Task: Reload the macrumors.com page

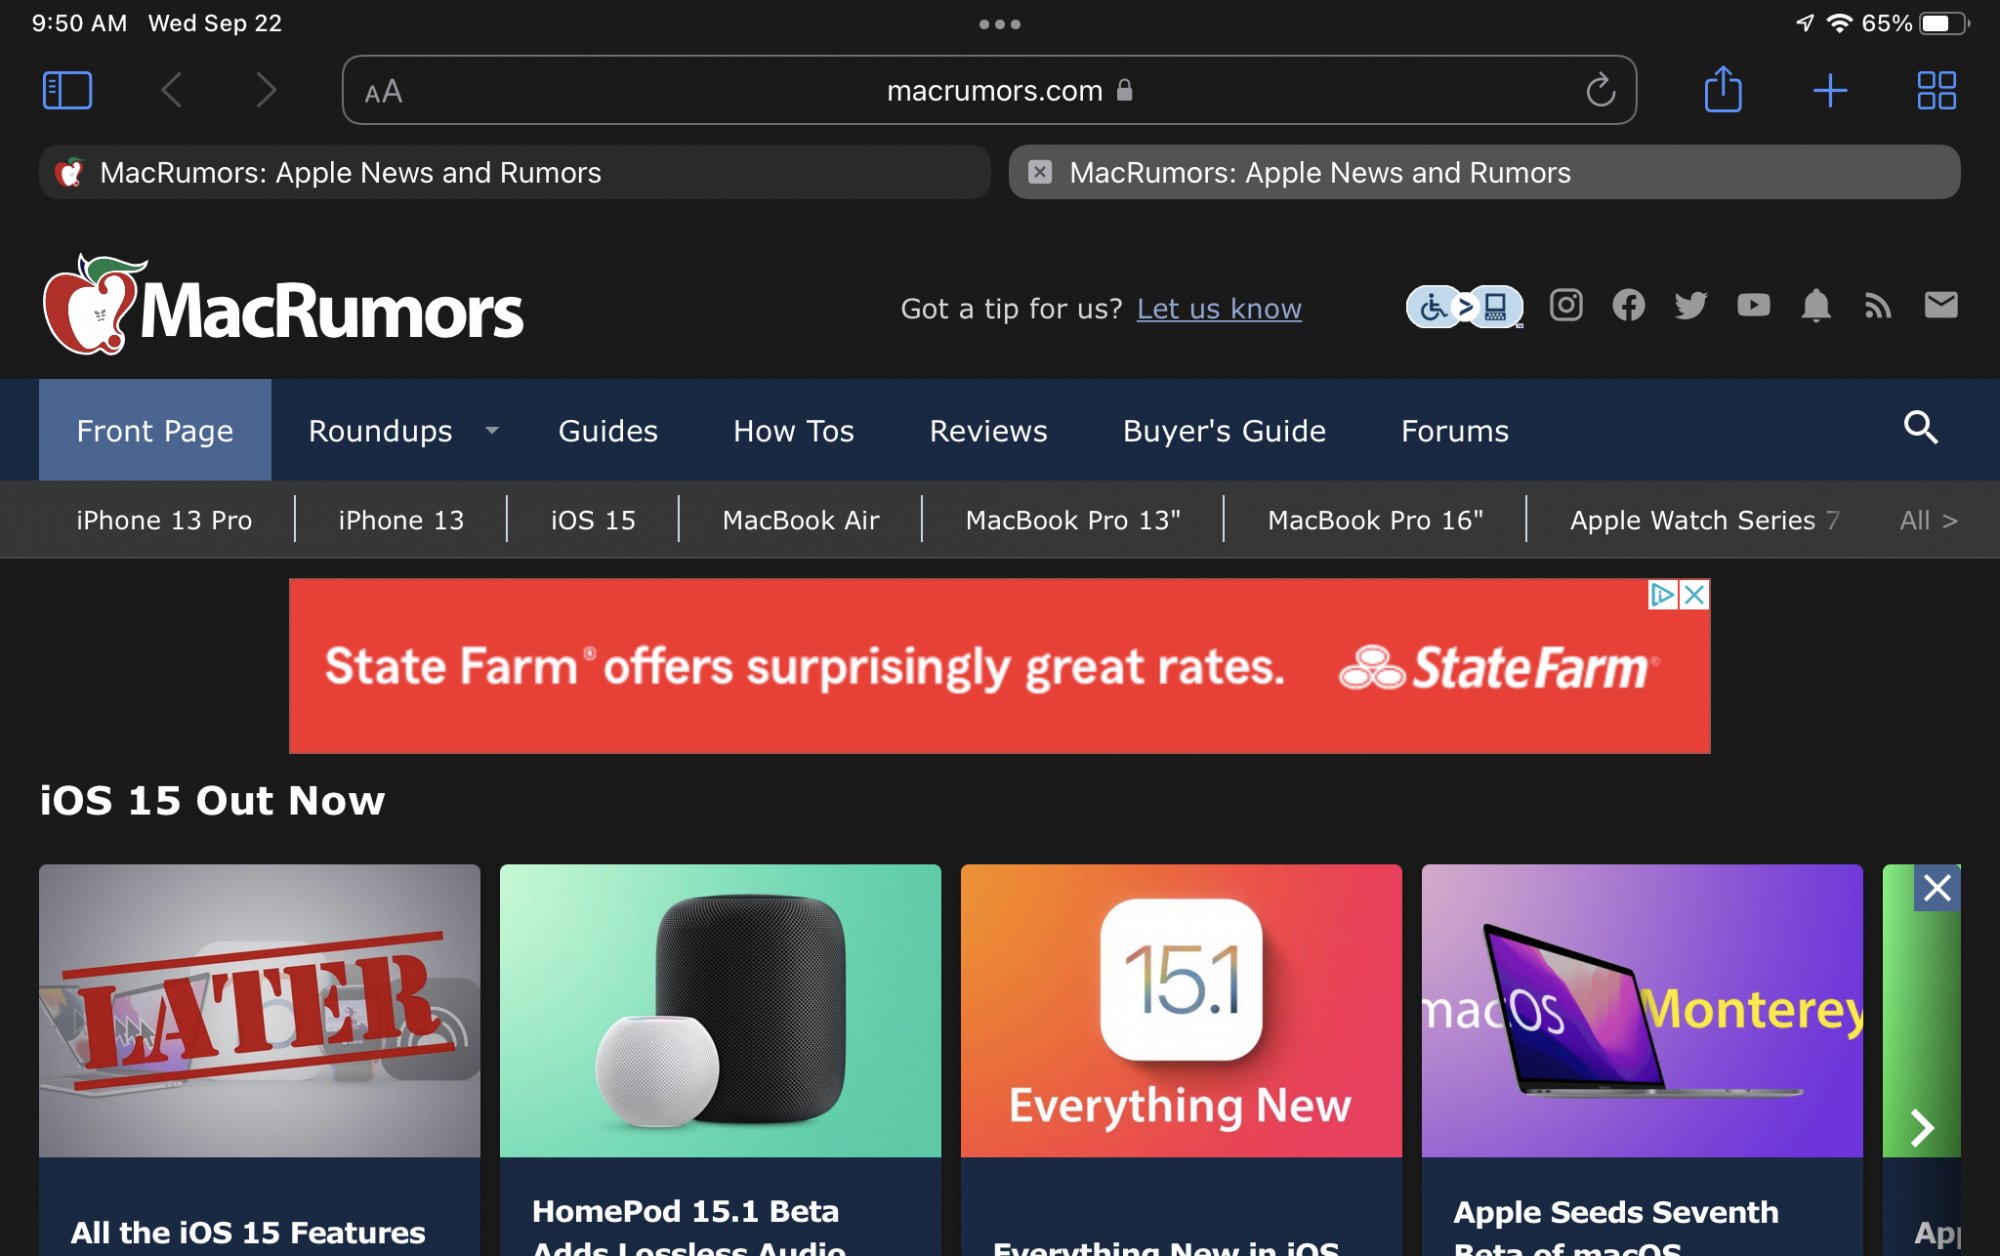Action: (1600, 90)
